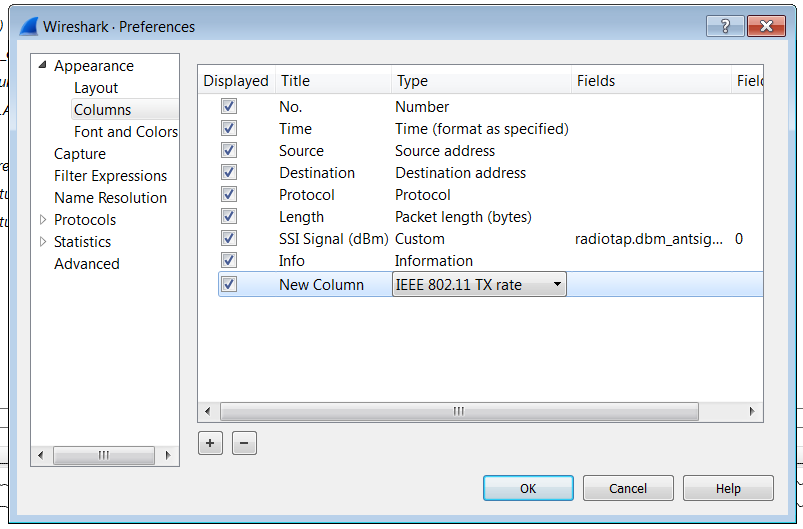
Task: Click the Fields column header
Action: (651, 81)
